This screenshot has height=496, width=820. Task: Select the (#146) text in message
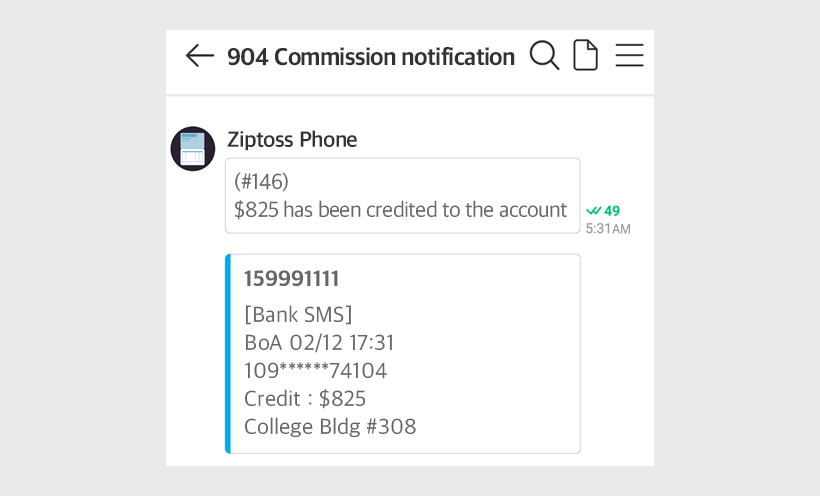(261, 182)
